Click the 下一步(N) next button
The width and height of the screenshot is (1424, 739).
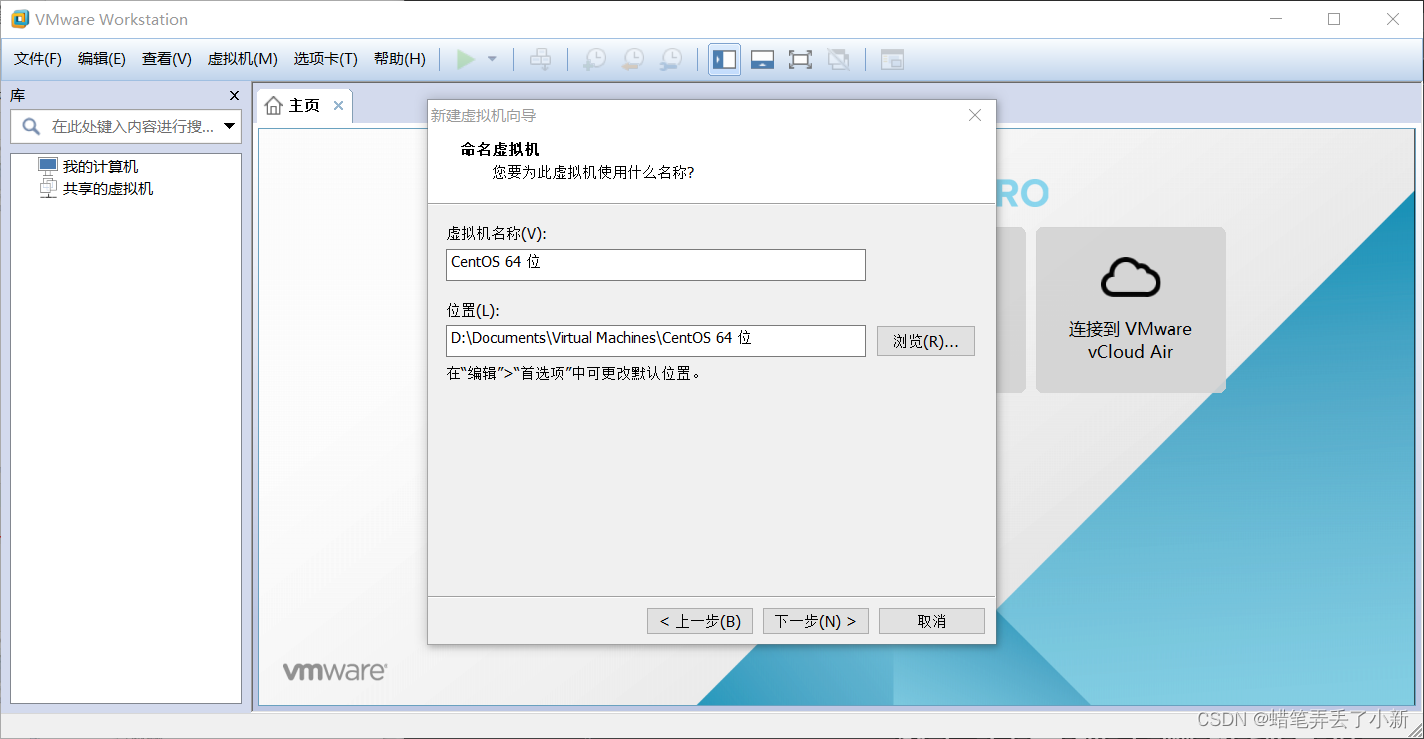816,621
